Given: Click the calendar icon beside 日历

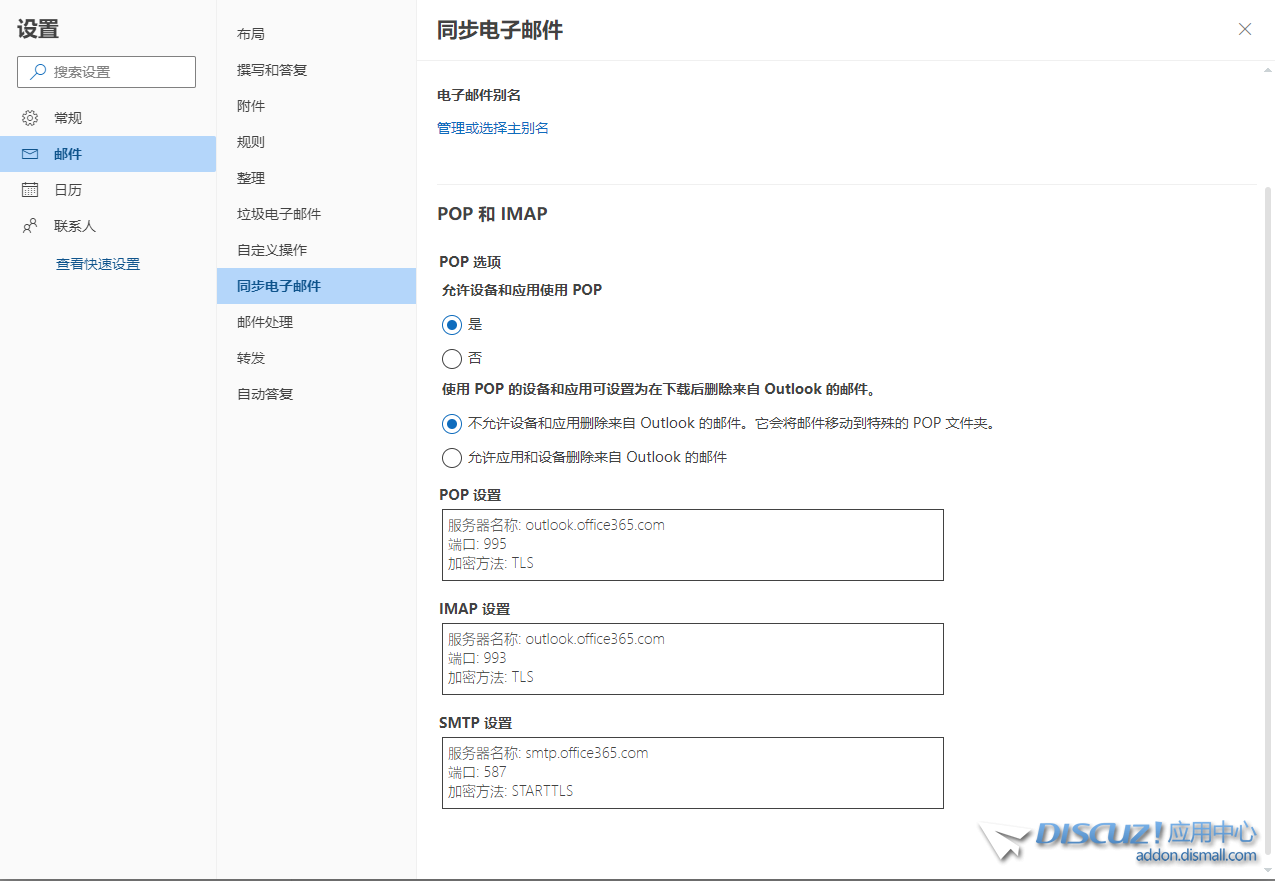Looking at the screenshot, I should click(x=30, y=190).
